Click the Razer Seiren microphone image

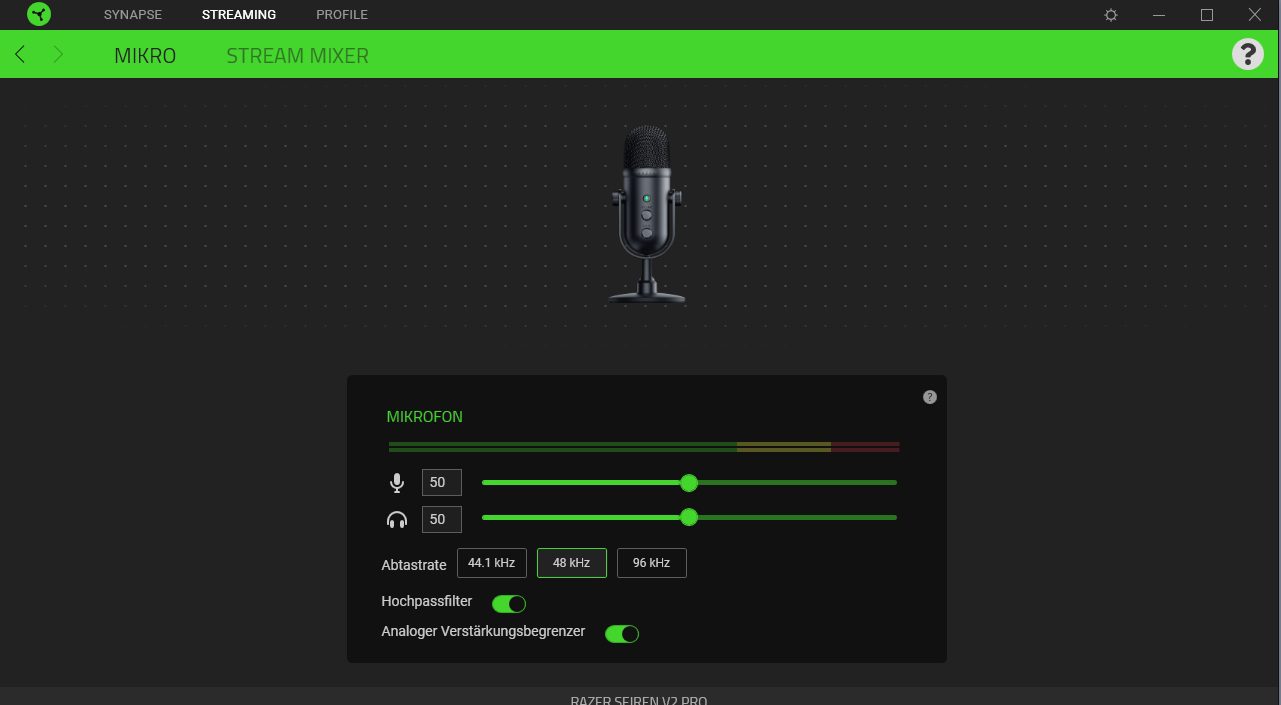coord(646,214)
